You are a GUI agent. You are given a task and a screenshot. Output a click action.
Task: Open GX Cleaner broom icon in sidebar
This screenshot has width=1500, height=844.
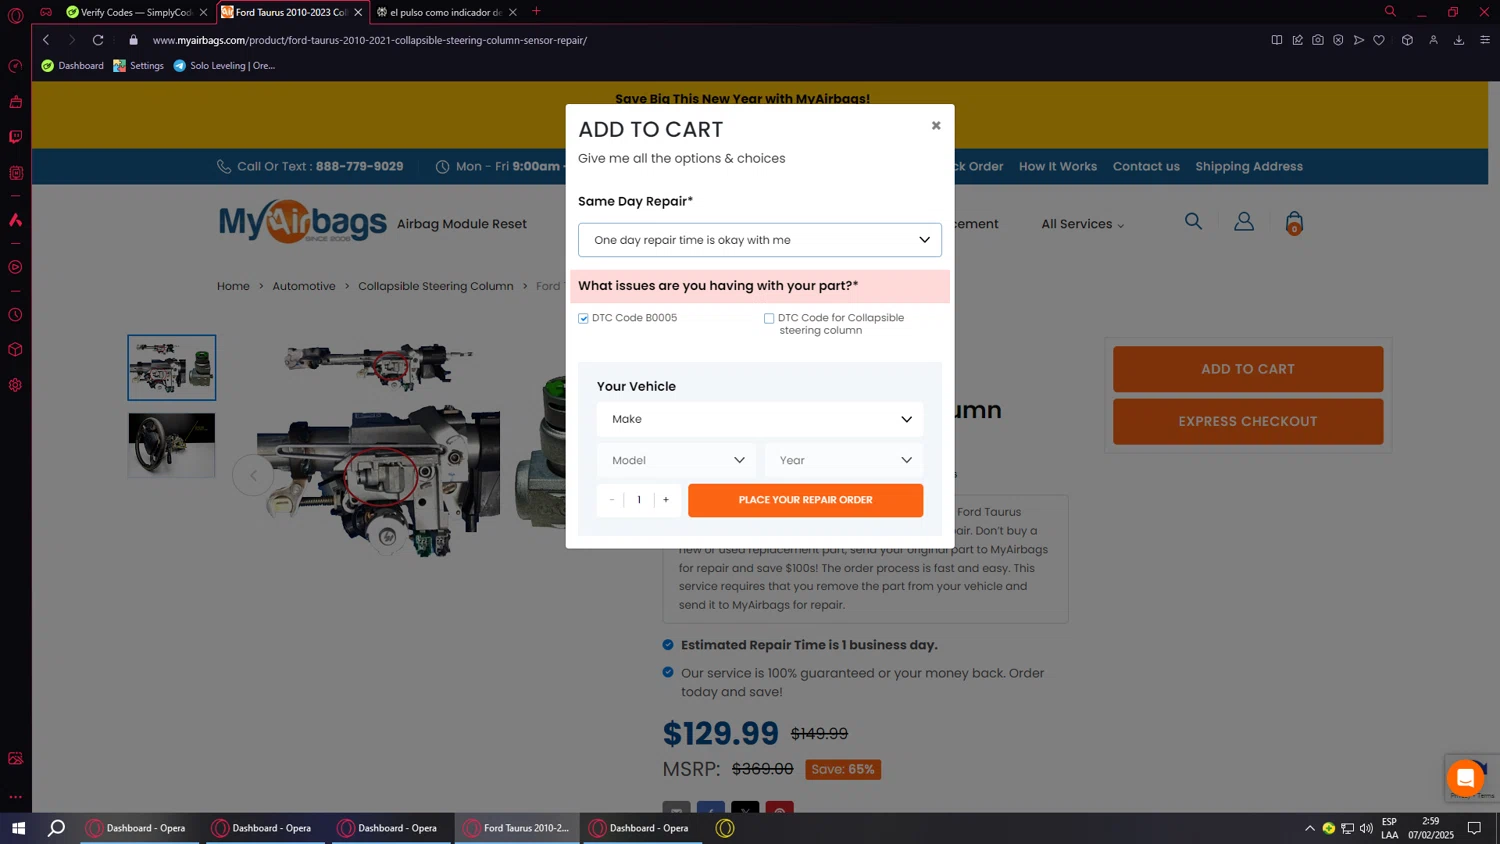(15, 102)
